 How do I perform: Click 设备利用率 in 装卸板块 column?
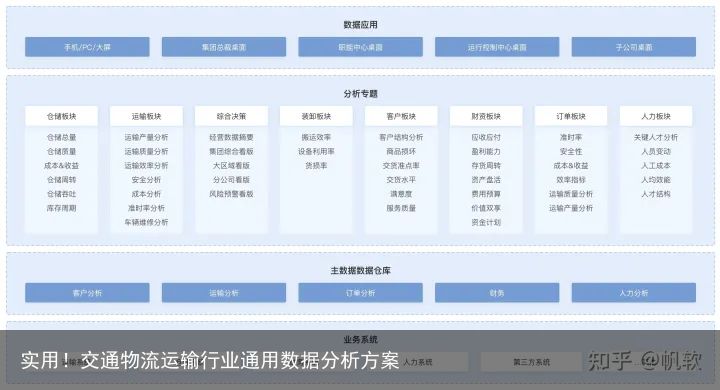click(316, 151)
